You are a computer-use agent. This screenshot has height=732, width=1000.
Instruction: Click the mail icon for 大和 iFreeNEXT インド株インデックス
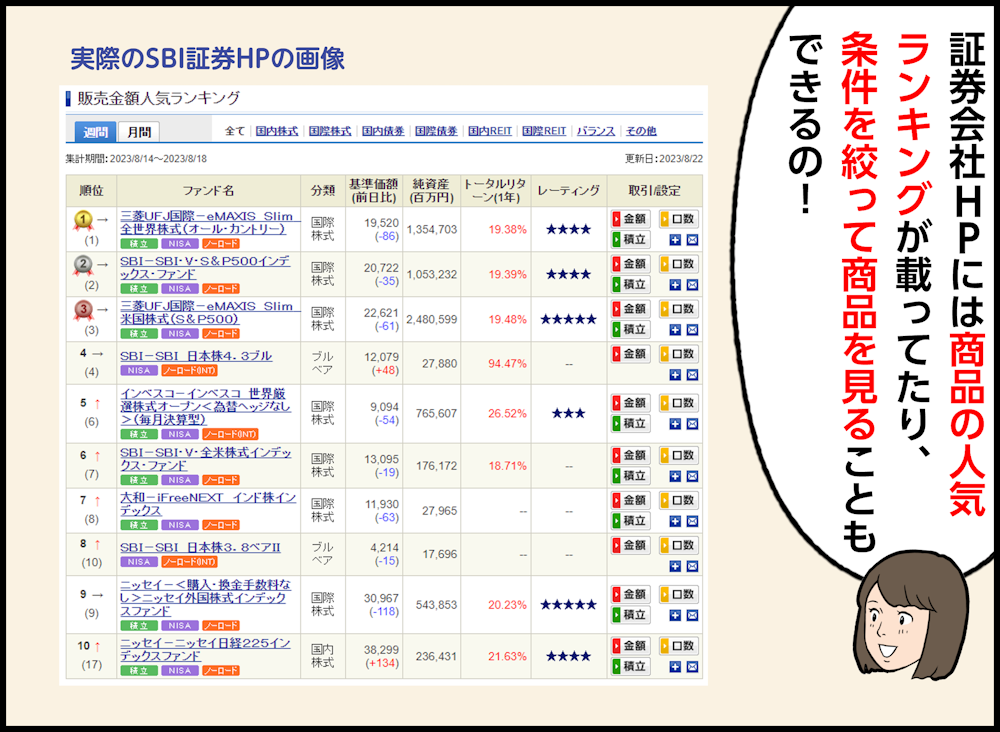(692, 521)
